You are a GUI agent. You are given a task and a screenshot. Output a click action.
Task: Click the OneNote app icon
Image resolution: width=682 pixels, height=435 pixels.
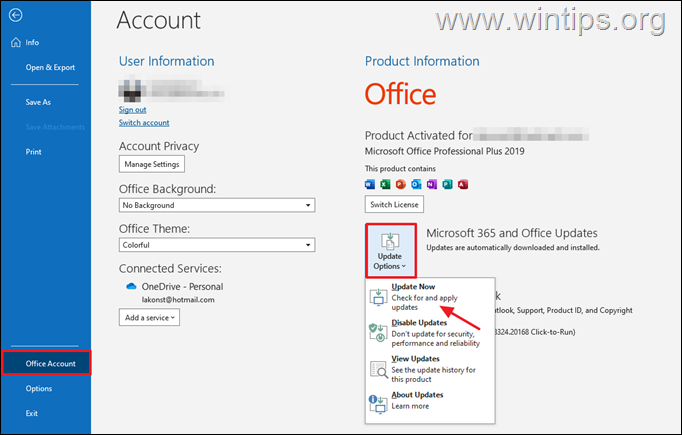[x=431, y=184]
